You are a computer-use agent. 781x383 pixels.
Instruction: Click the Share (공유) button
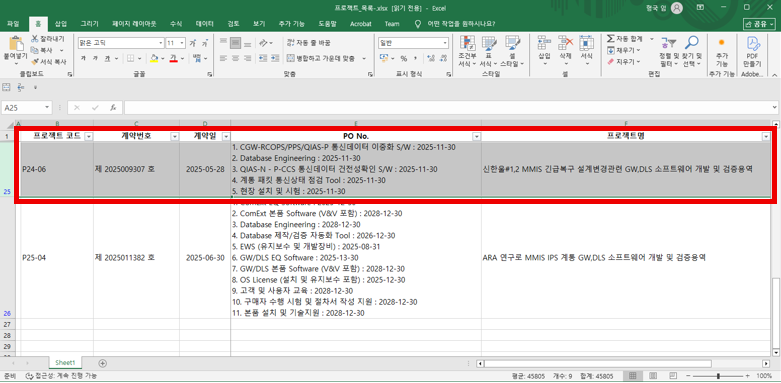click(x=759, y=23)
